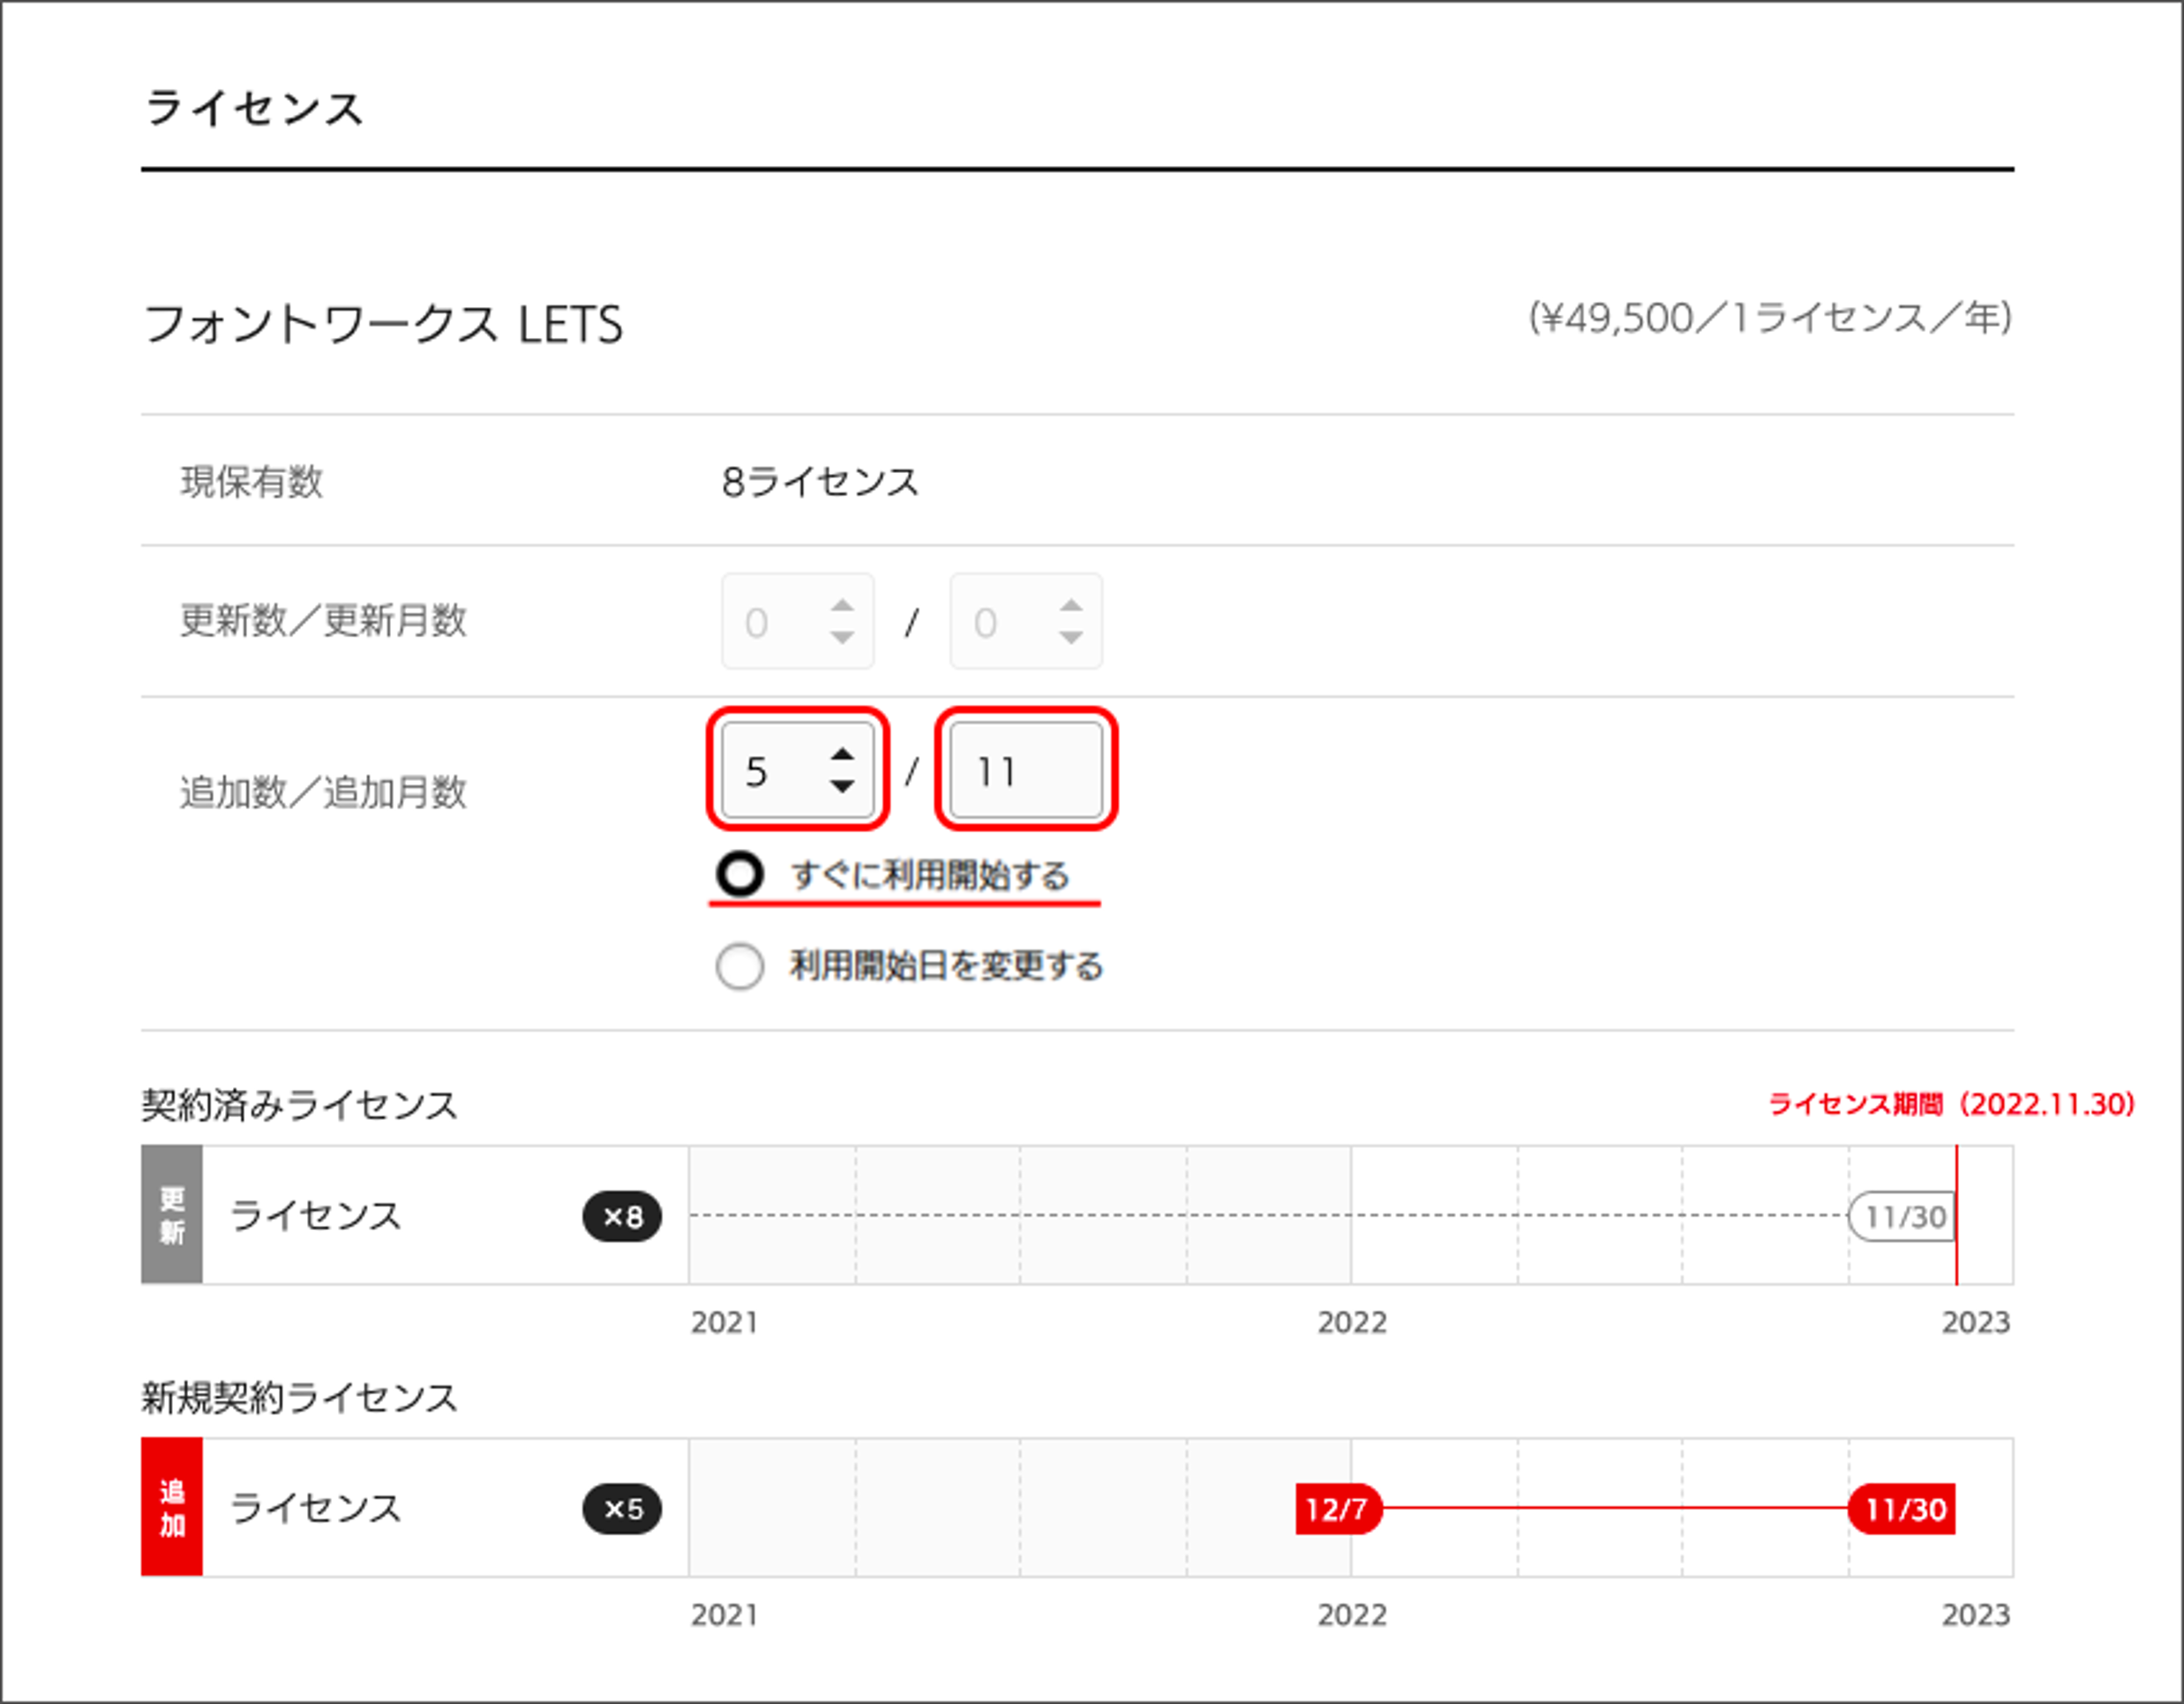The image size is (2184, 1704).
Task: Click the 'すぐに利用開始する' label text
Action: coord(930,876)
